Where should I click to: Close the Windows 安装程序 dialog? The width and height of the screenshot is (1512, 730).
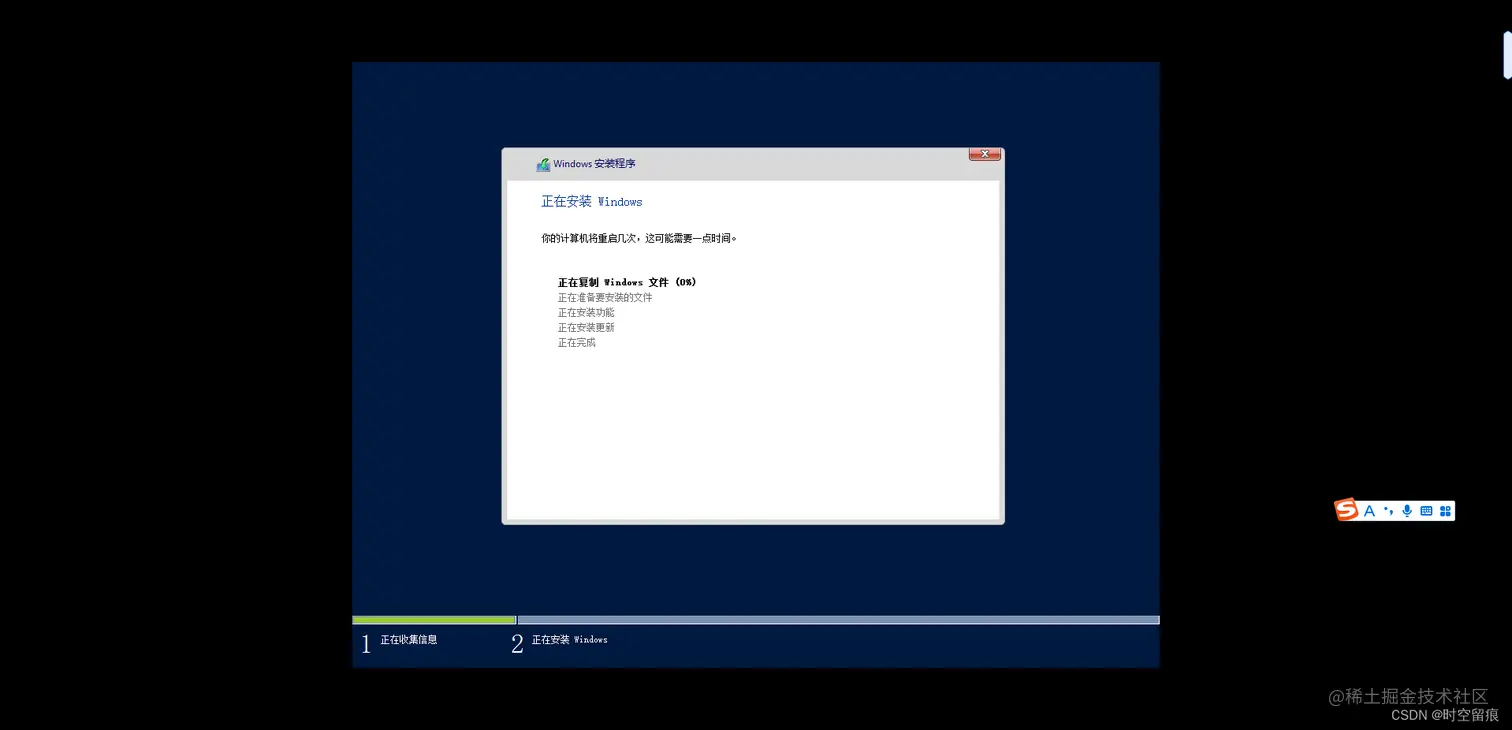[x=985, y=154]
